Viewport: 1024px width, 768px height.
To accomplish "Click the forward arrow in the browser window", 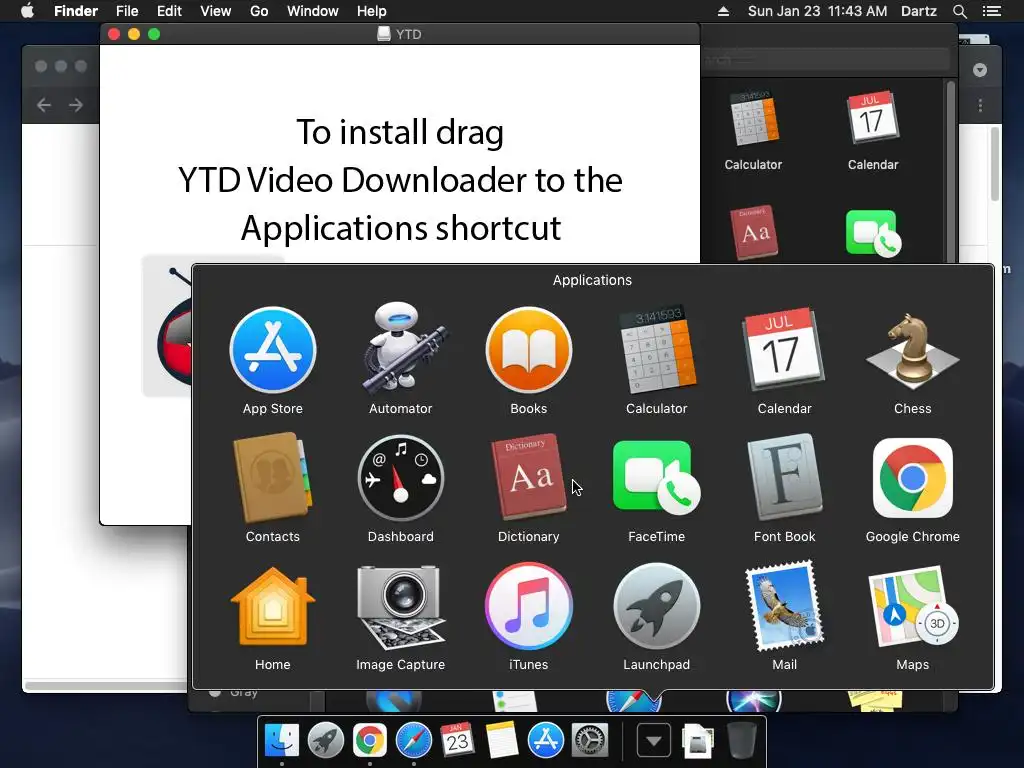I will (76, 105).
